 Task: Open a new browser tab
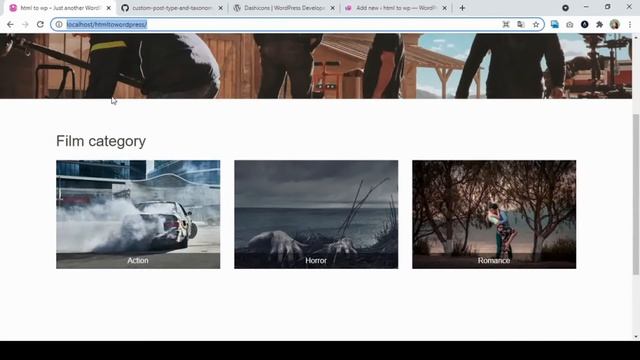click(462, 8)
